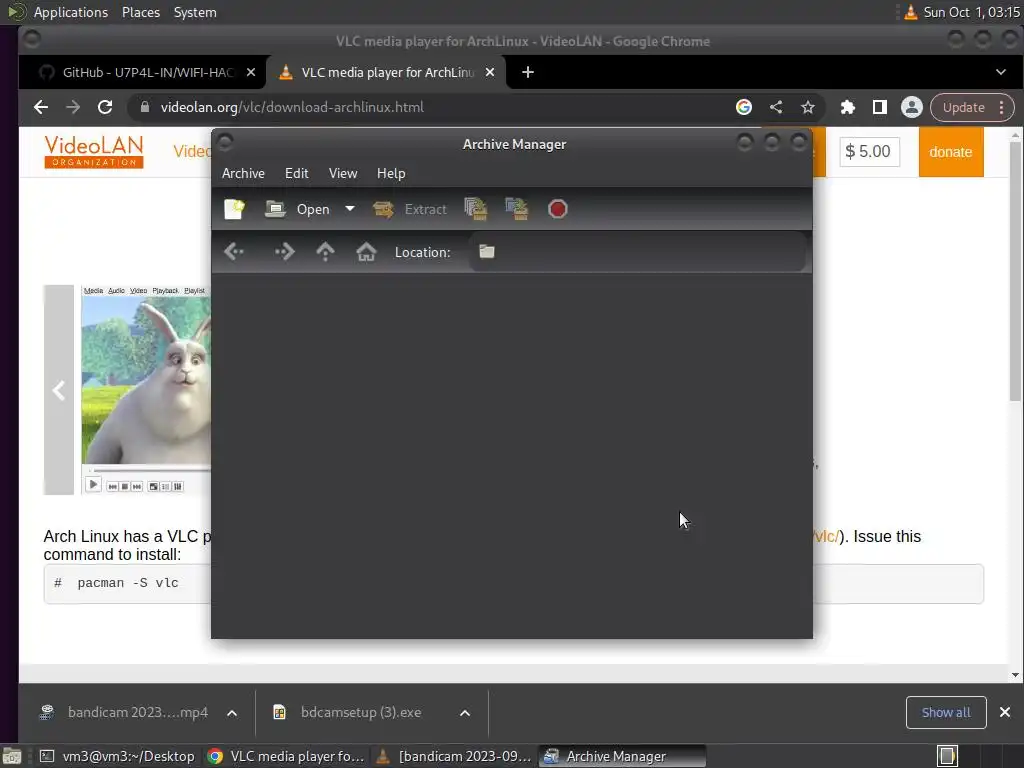Switch to bandicam 2023-09 VLC taskbar entry

455,756
